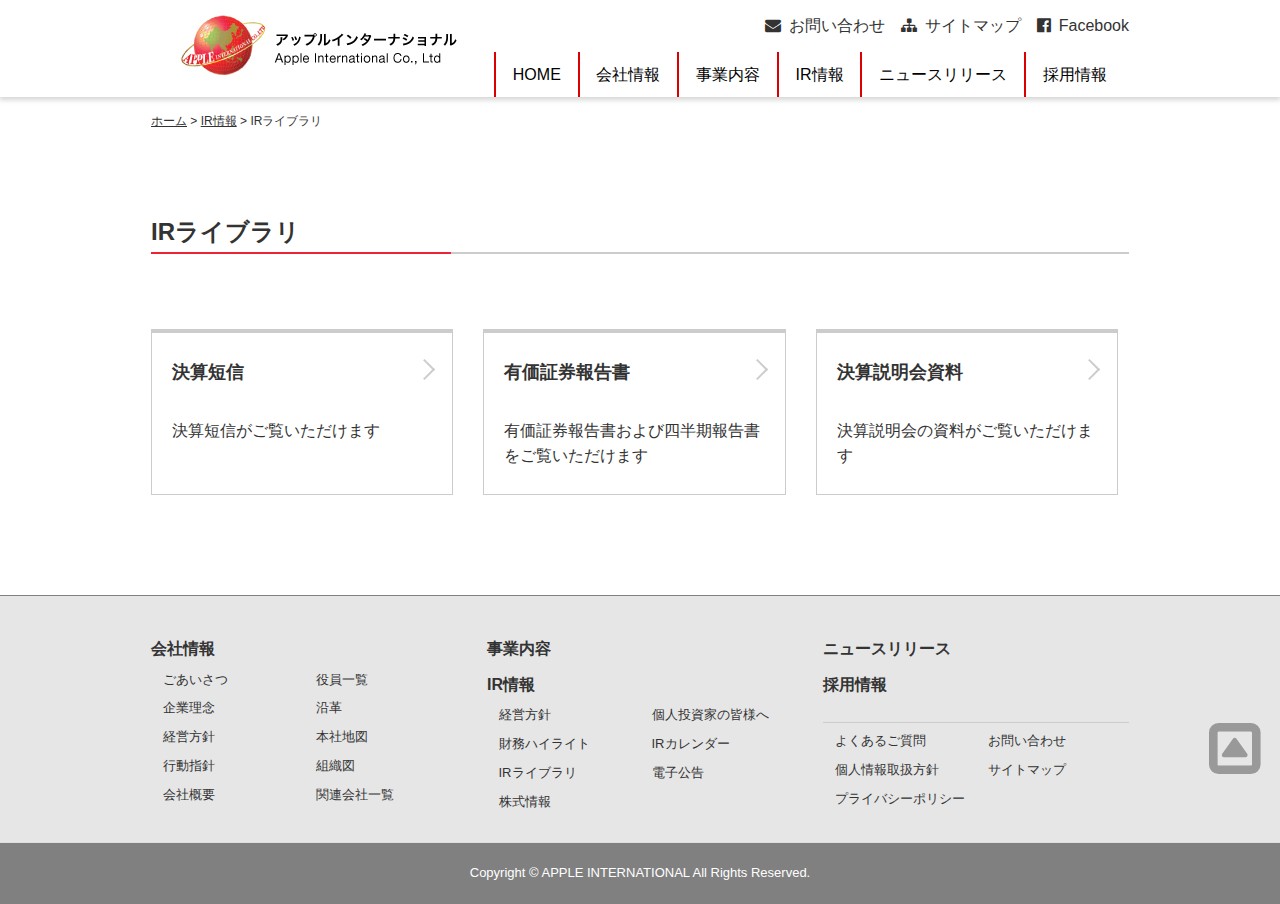Click the footer 会社情報 heading
The height and width of the screenshot is (904, 1280).
click(x=183, y=649)
